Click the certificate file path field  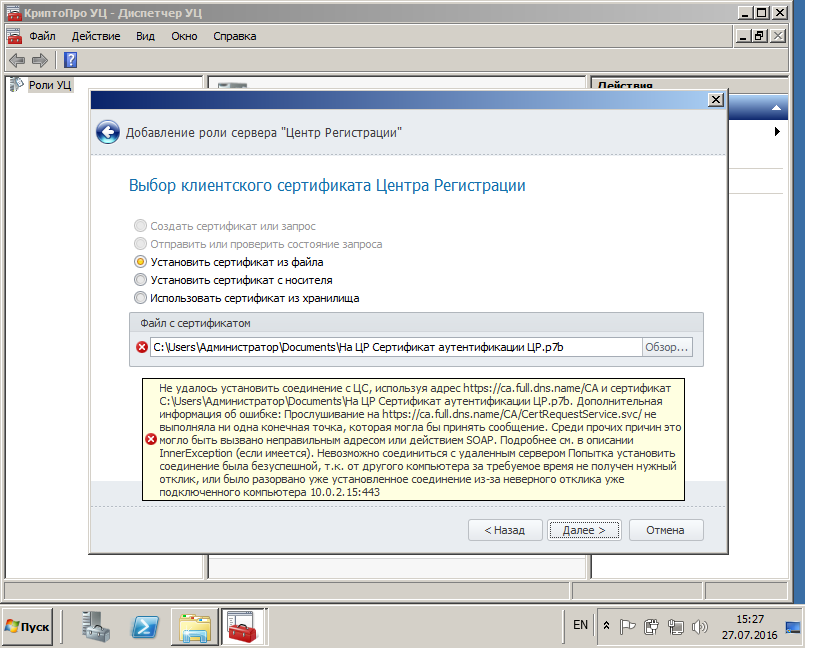pyautogui.click(x=396, y=347)
